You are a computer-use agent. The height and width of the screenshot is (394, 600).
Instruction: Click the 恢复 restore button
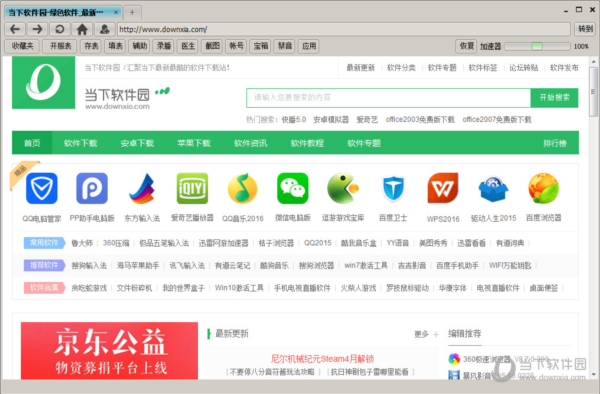(466, 46)
